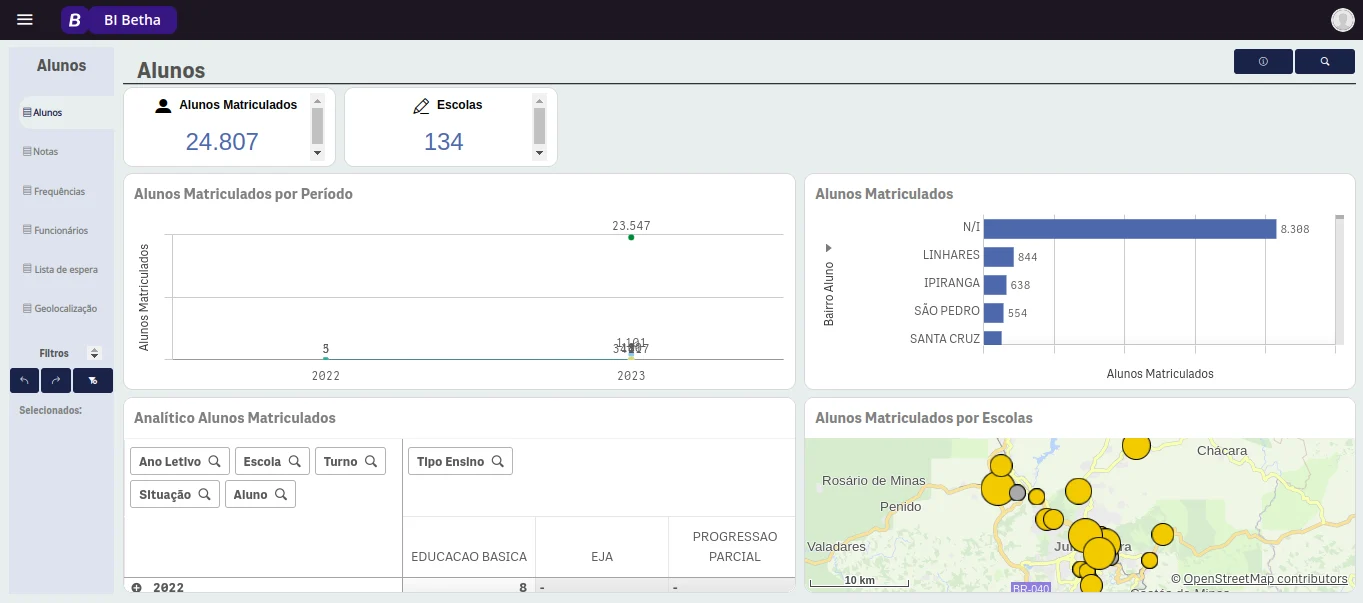Open the Frequências sheet

pos(61,191)
